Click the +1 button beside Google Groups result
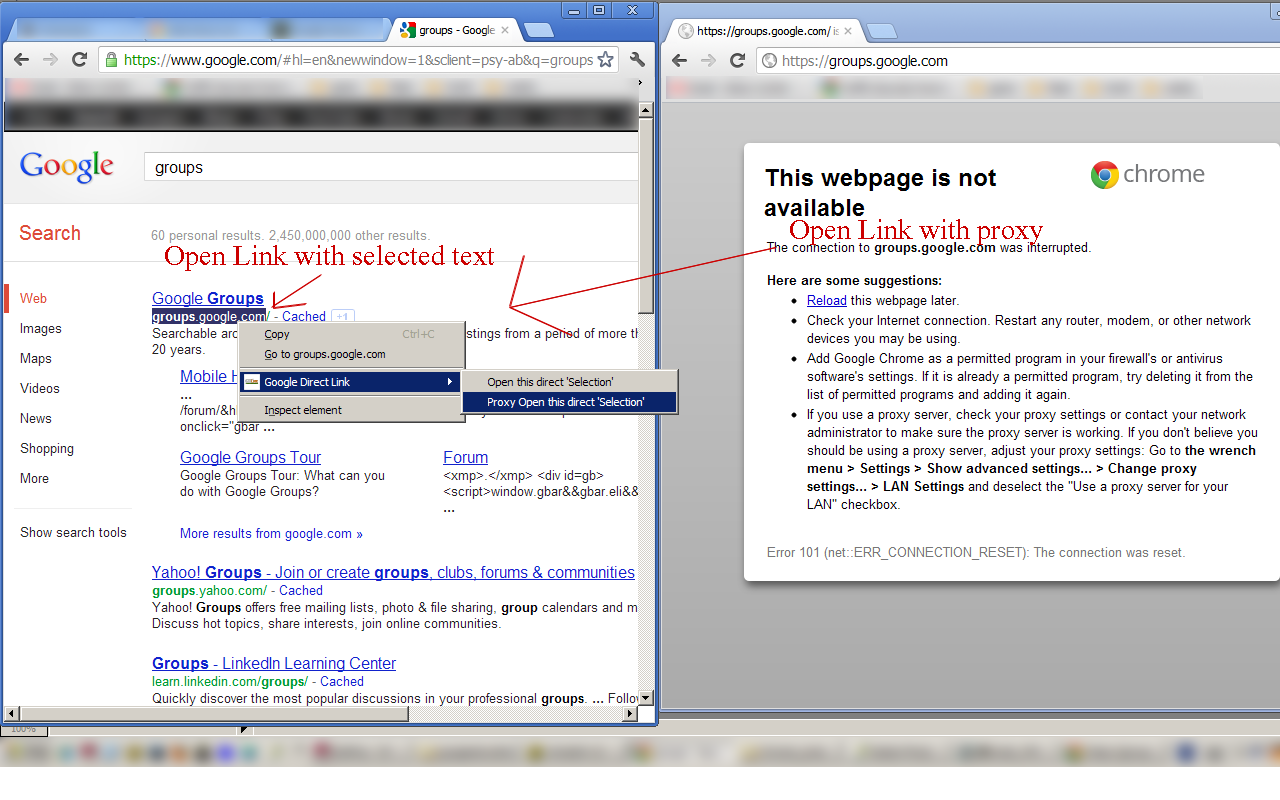The width and height of the screenshot is (1280, 800). click(x=342, y=317)
